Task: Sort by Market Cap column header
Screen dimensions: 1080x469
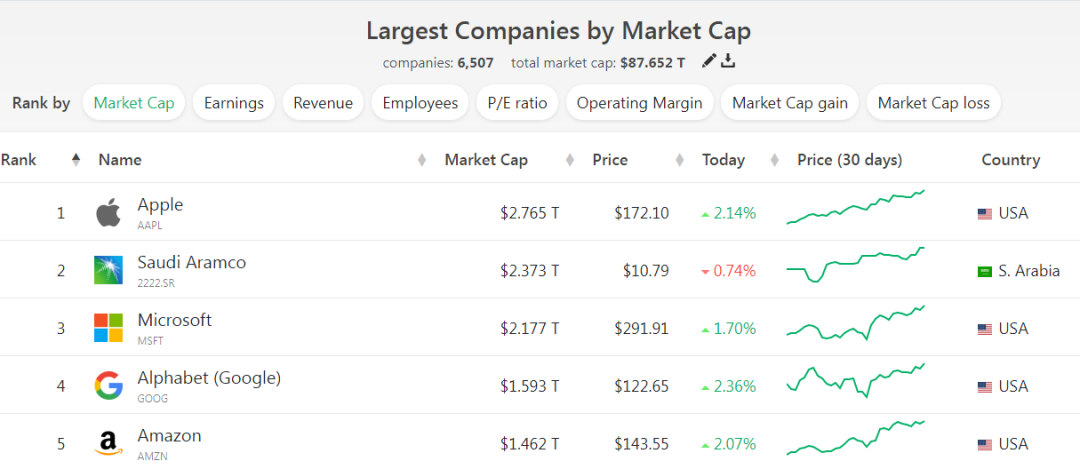Action: pyautogui.click(x=486, y=160)
